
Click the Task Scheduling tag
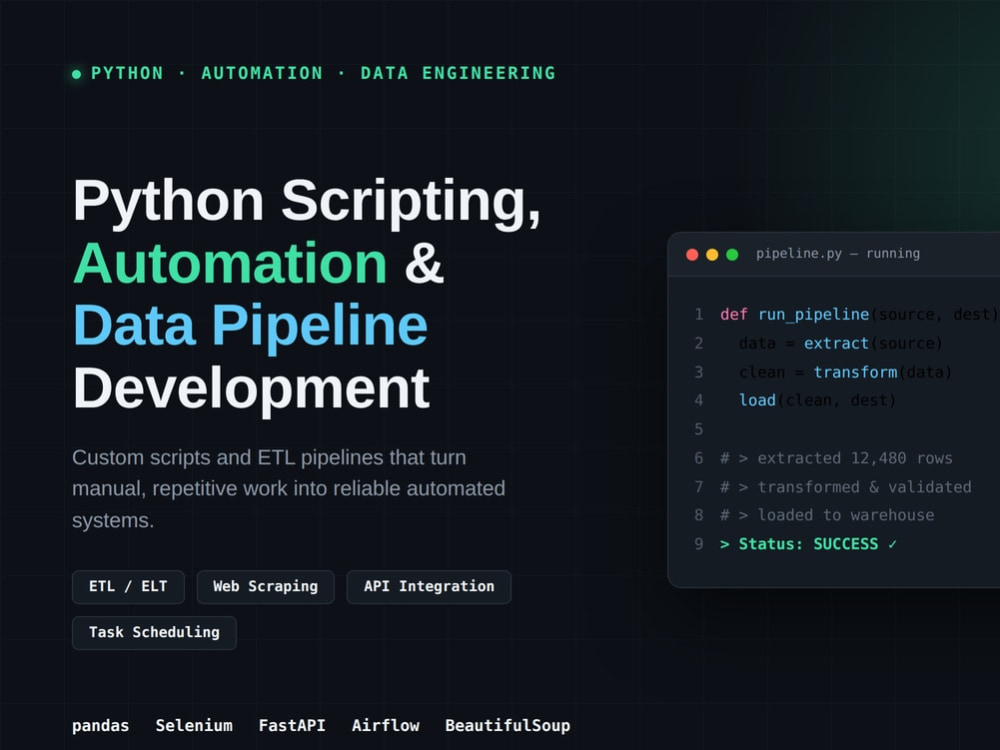[154, 633]
